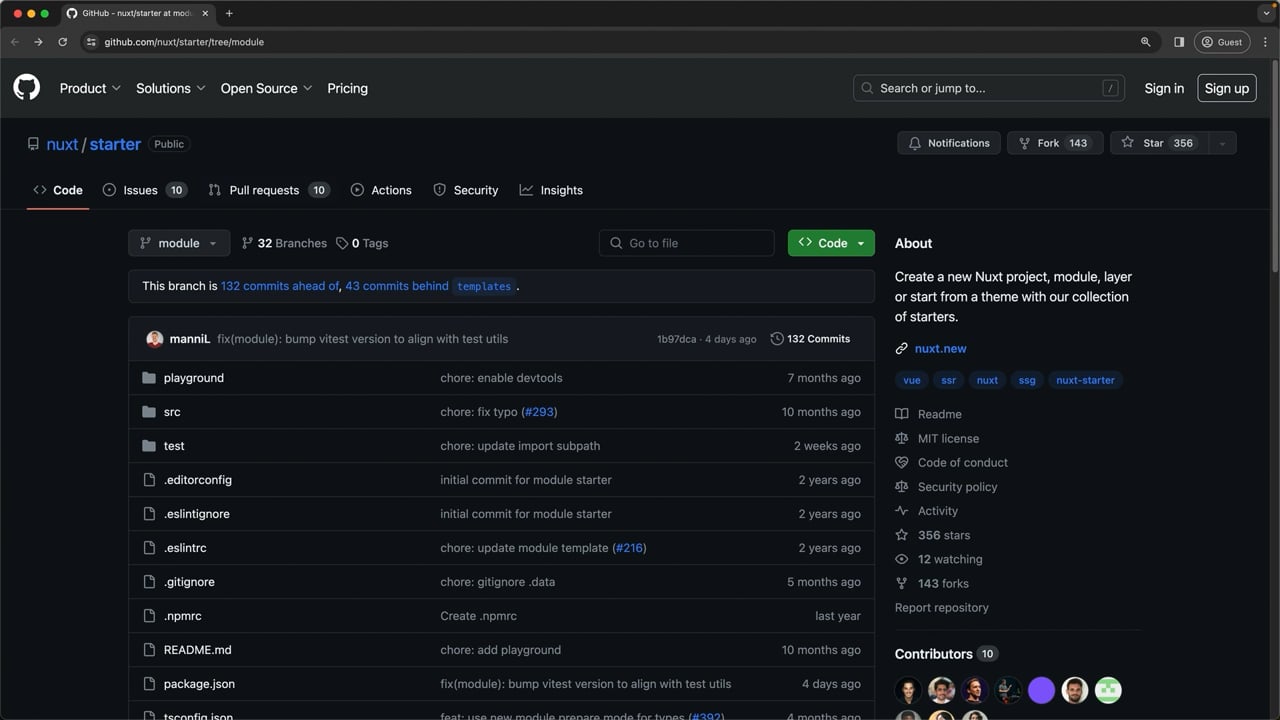Click the zoom magnifier icon in the address bar

[1146, 42]
